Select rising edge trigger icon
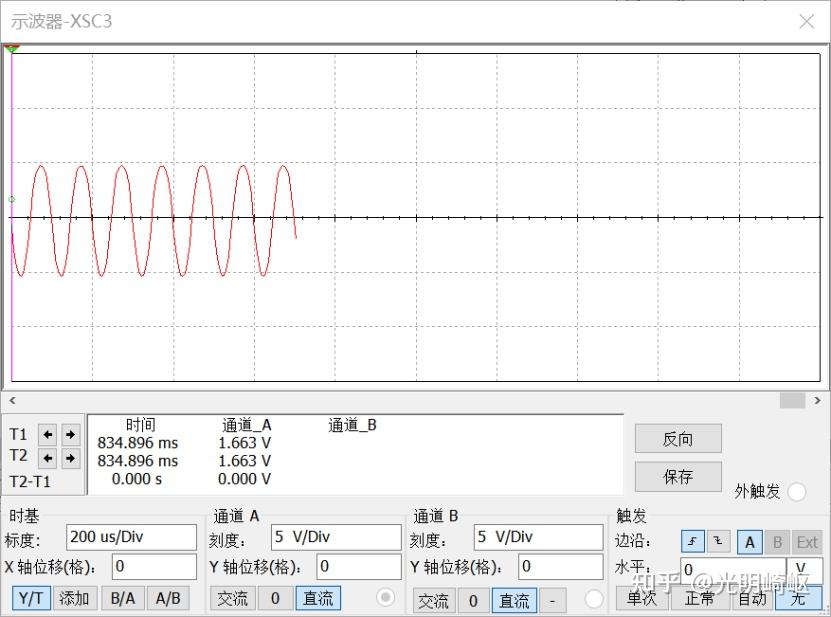The width and height of the screenshot is (831, 617). pos(692,542)
